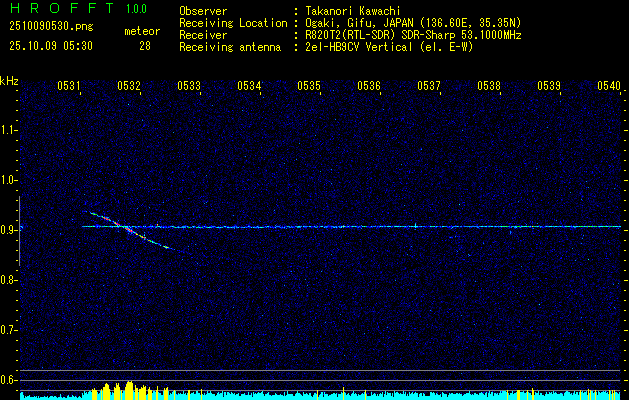Viewport: 629px width, 400px height.
Task: Click the observer name Takanori Kawachi
Action: pos(353,11)
